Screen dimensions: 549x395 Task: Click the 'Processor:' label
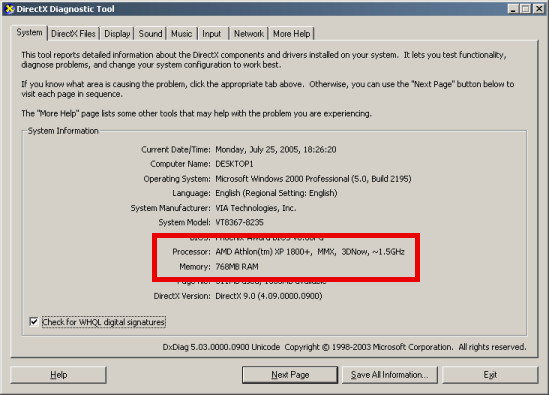tap(192, 252)
